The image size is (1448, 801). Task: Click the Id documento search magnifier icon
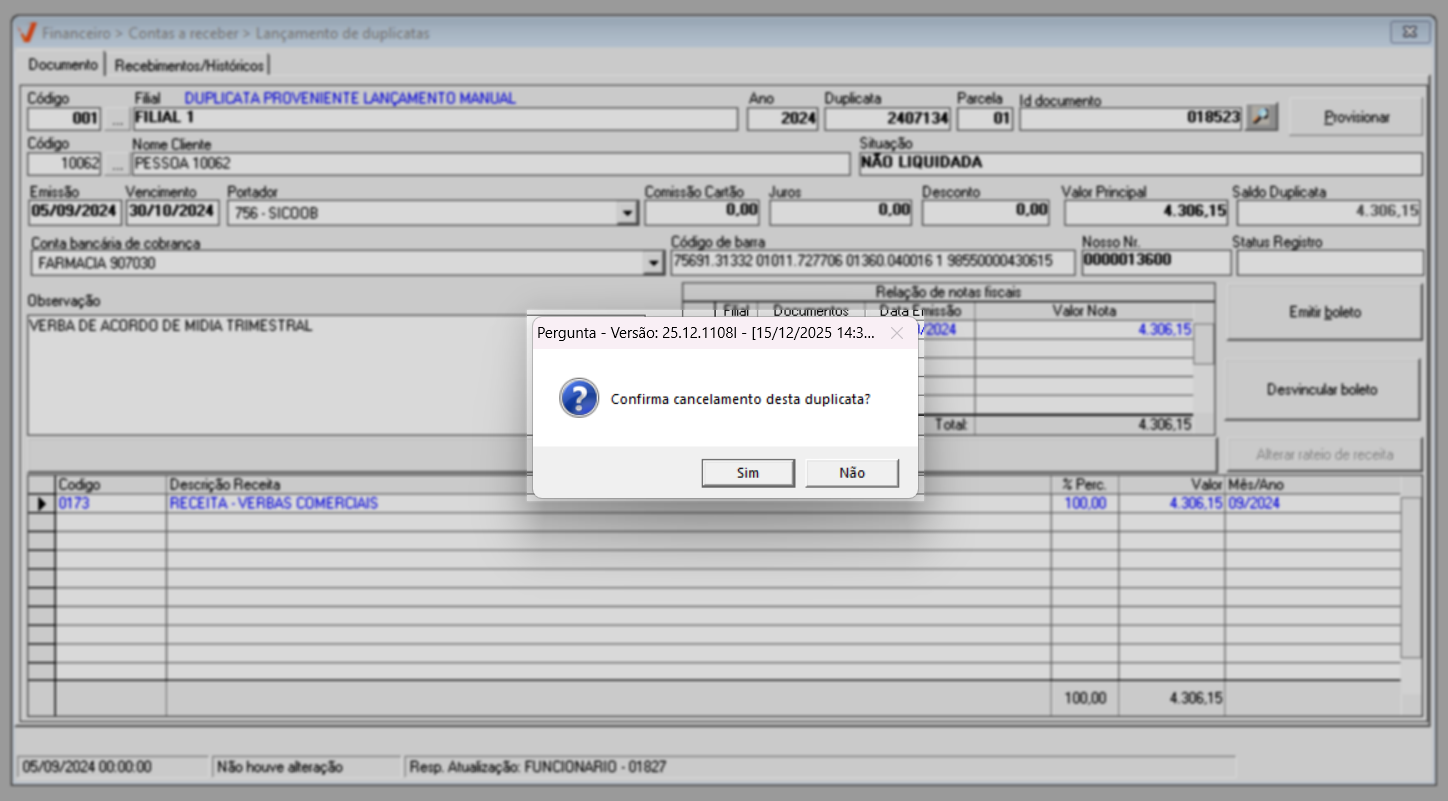pos(1263,118)
